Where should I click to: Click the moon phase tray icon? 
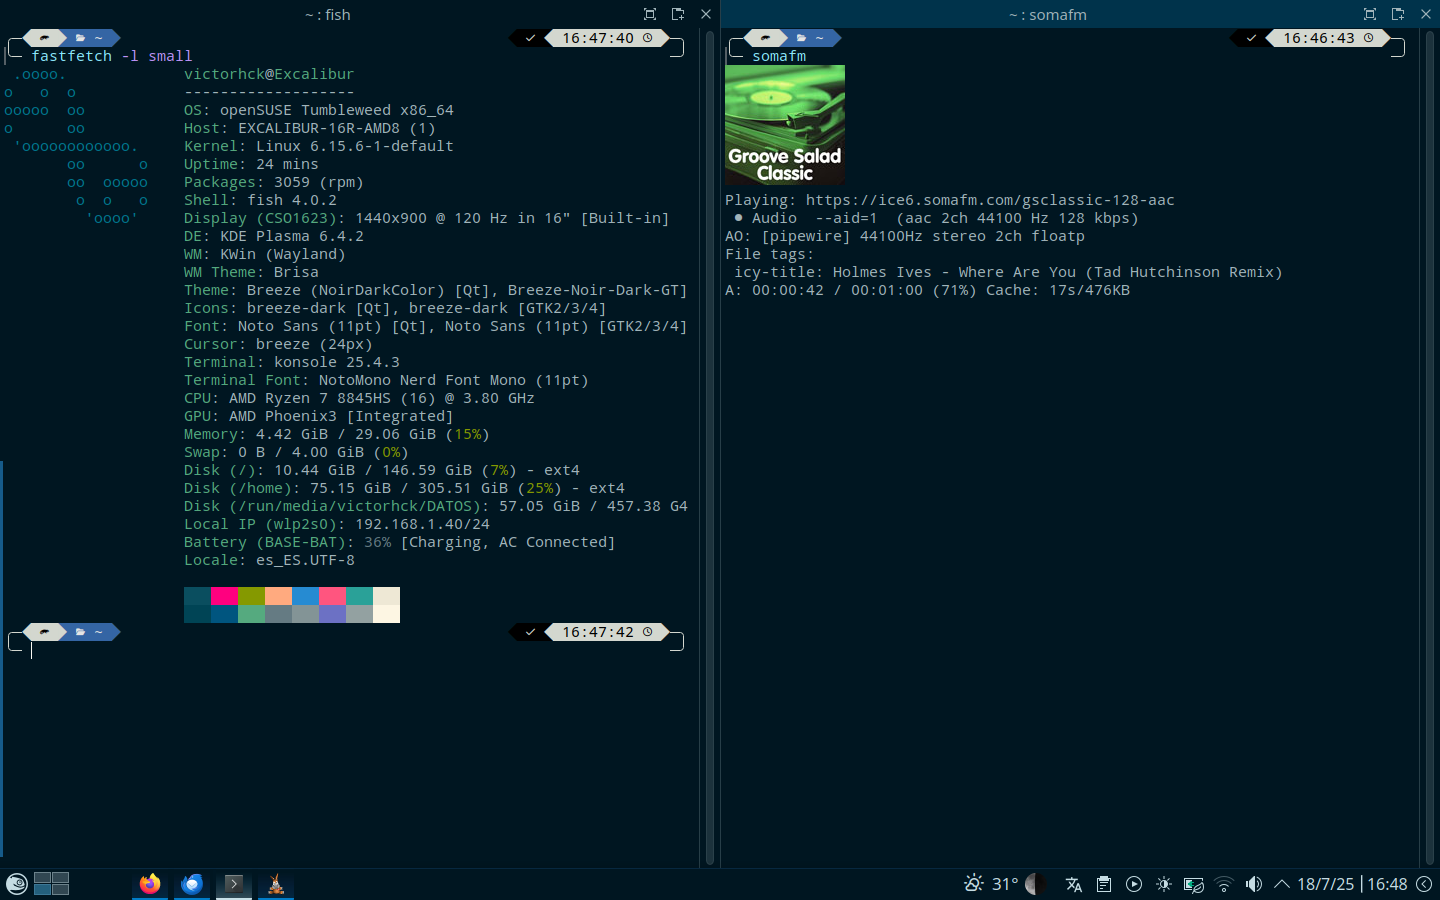1035,884
